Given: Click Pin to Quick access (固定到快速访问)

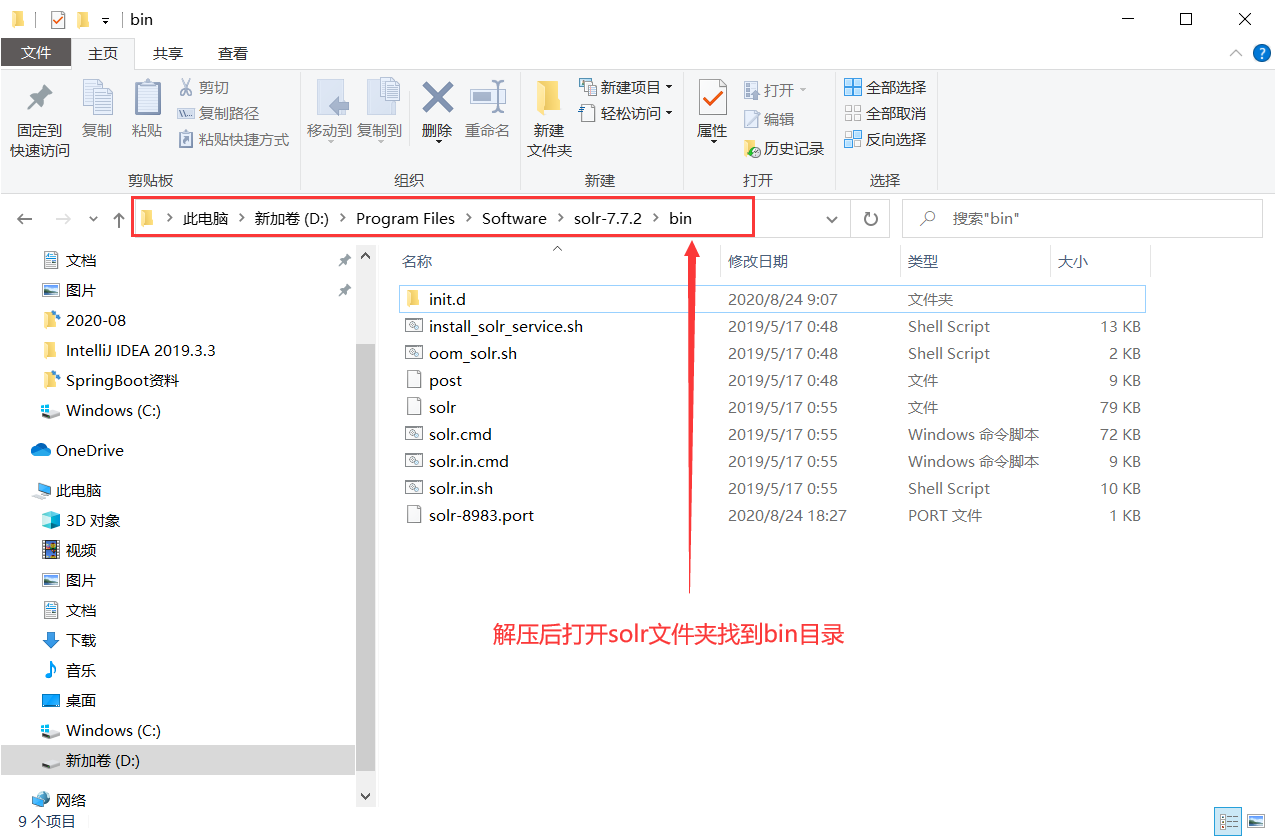Looking at the screenshot, I should click(x=40, y=119).
